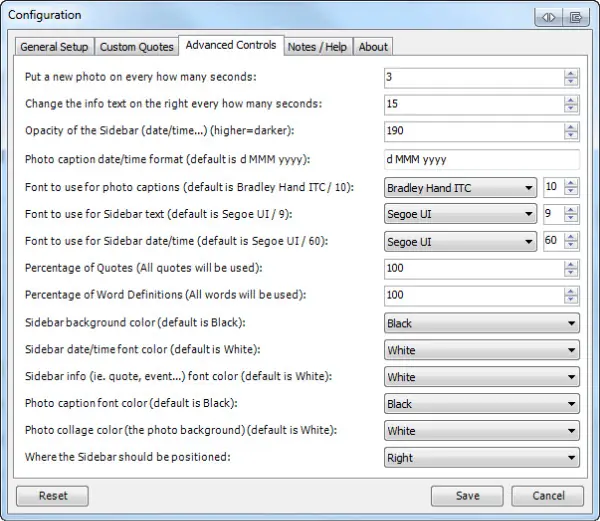Viewport: 600px width, 521px height.
Task: Open Sidebar info font color dropdown
Action: (x=482, y=377)
